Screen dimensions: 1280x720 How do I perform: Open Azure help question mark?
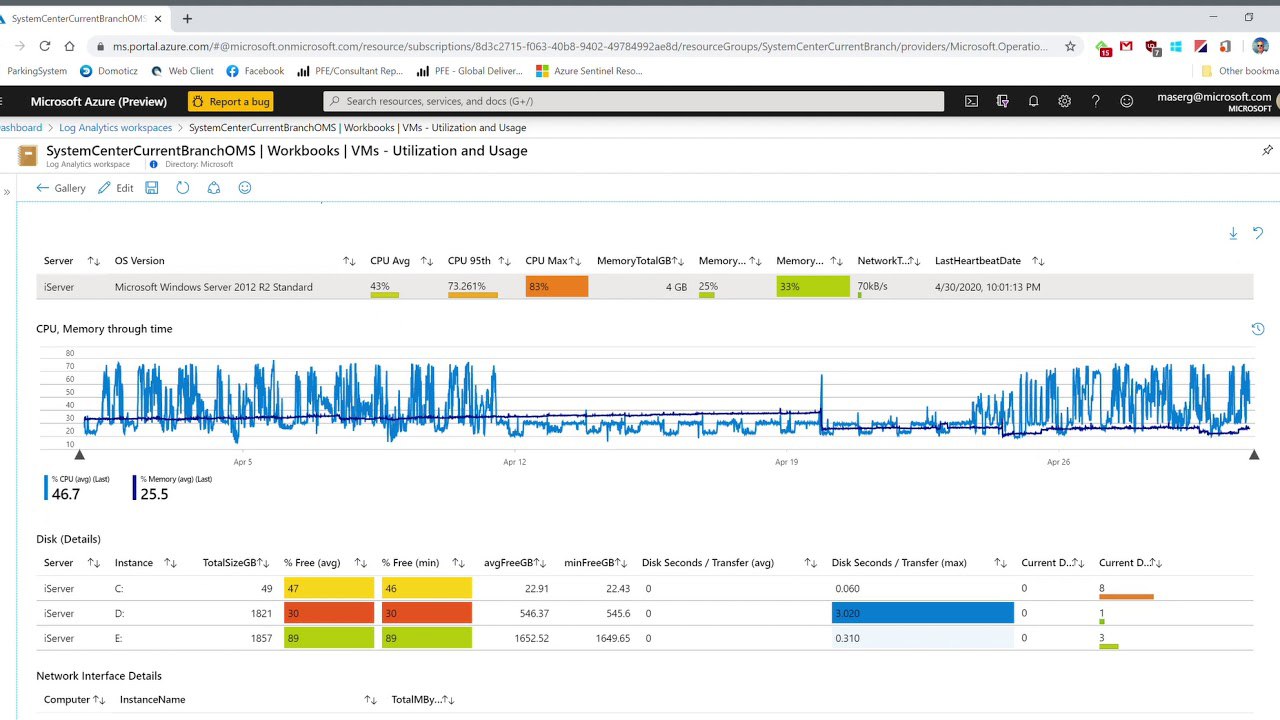coord(1096,101)
